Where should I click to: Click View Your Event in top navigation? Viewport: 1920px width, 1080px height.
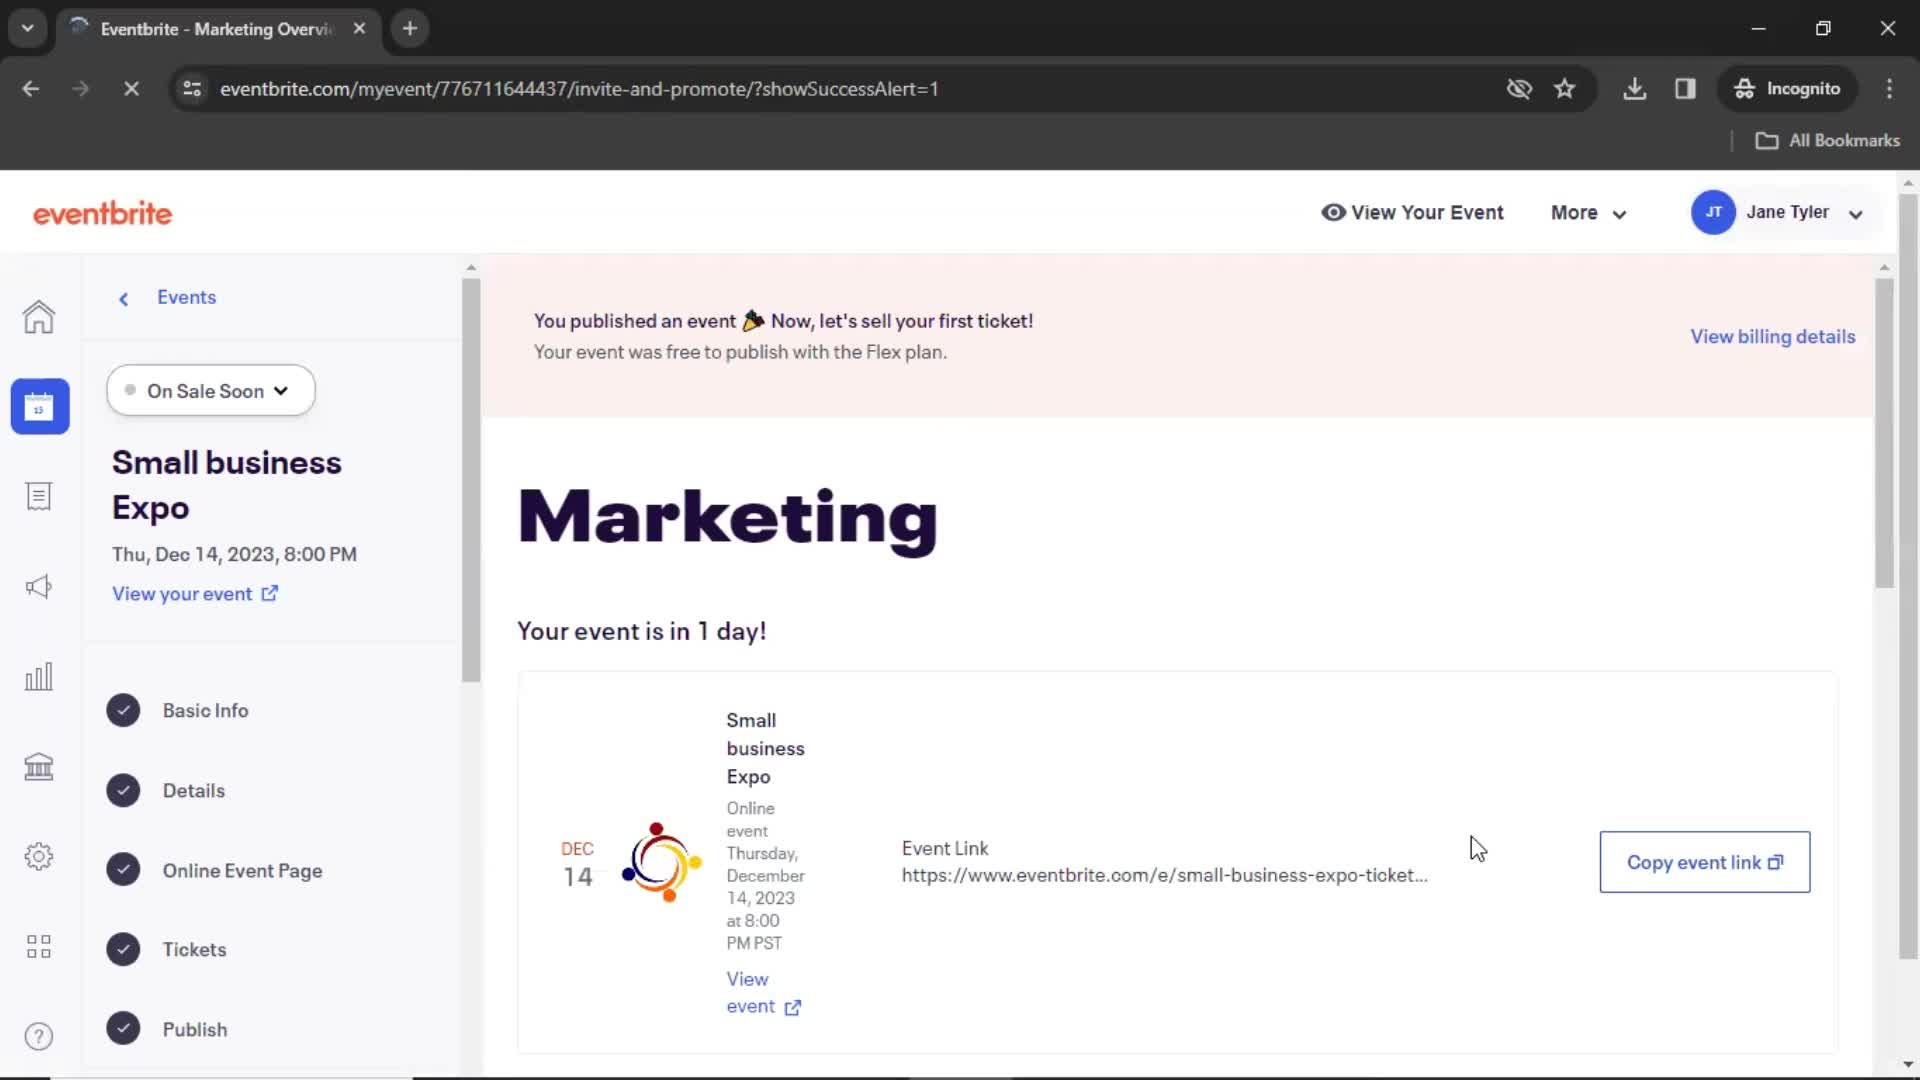click(1412, 212)
